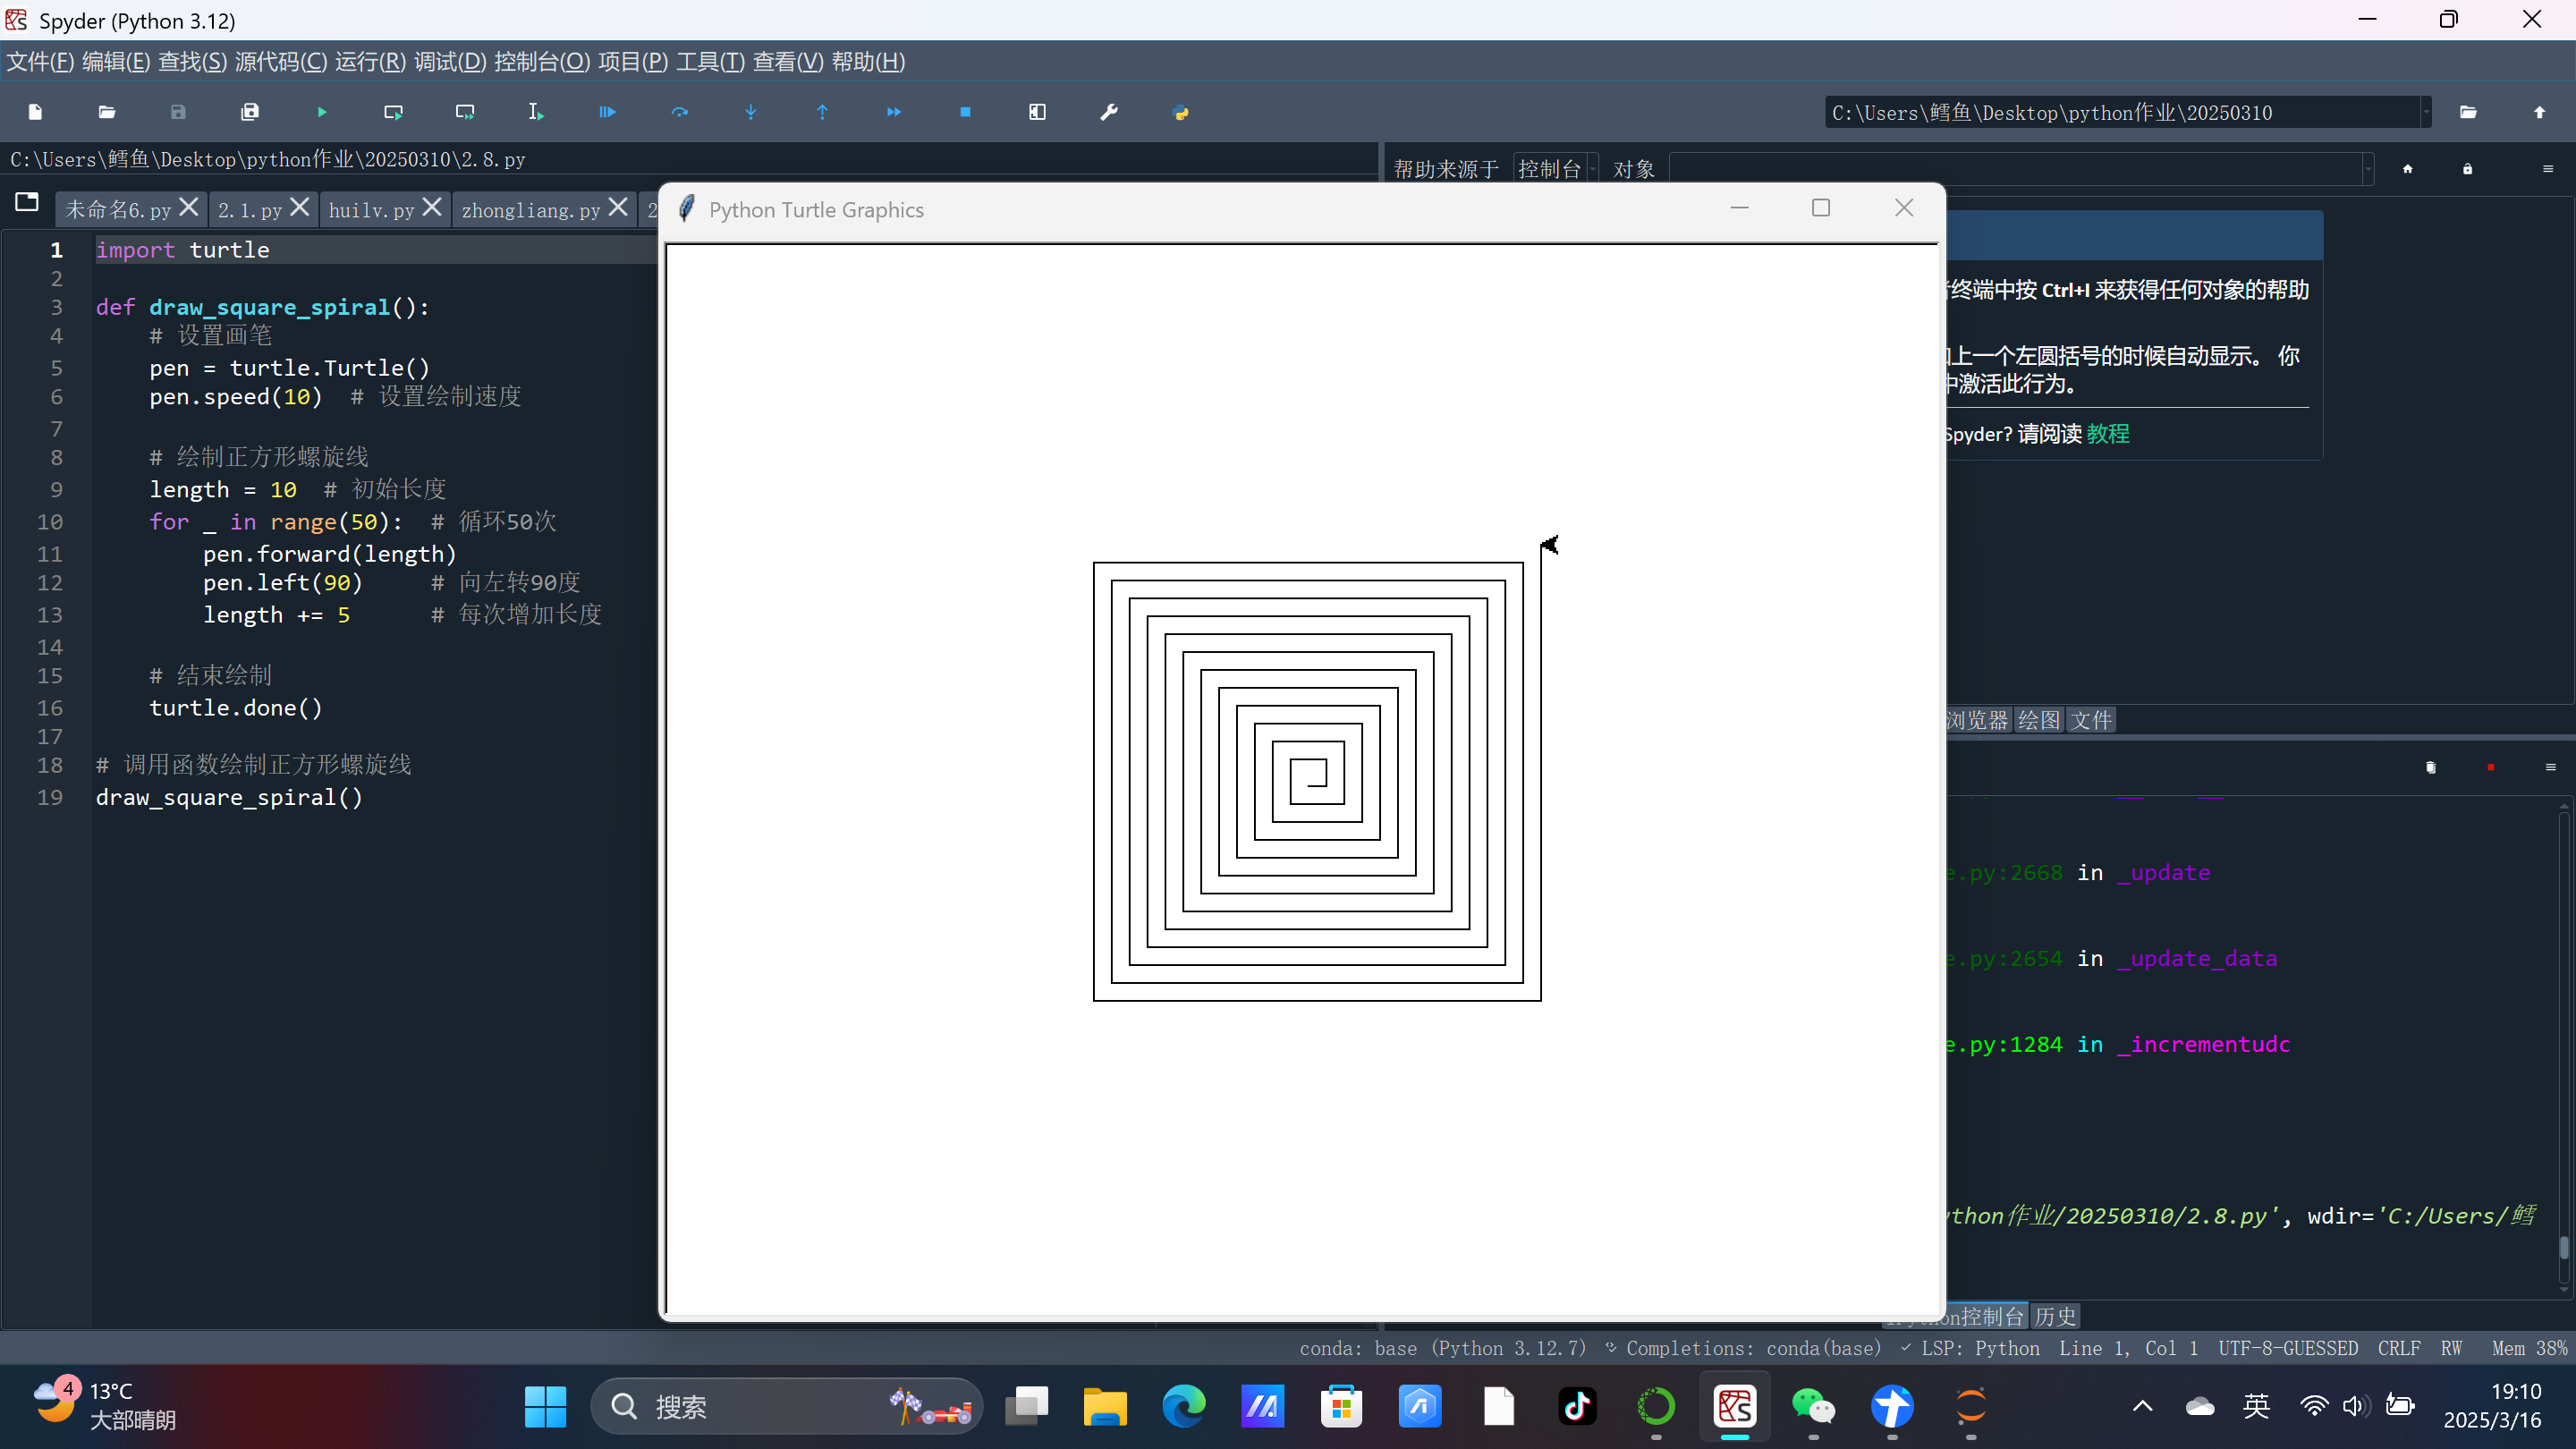Click the Save all files icon
This screenshot has height=1449, width=2576.
point(250,112)
